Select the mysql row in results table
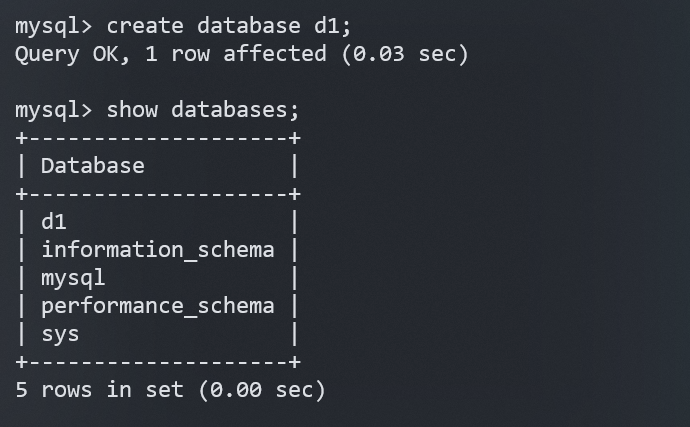The width and height of the screenshot is (690, 427). tap(73, 277)
